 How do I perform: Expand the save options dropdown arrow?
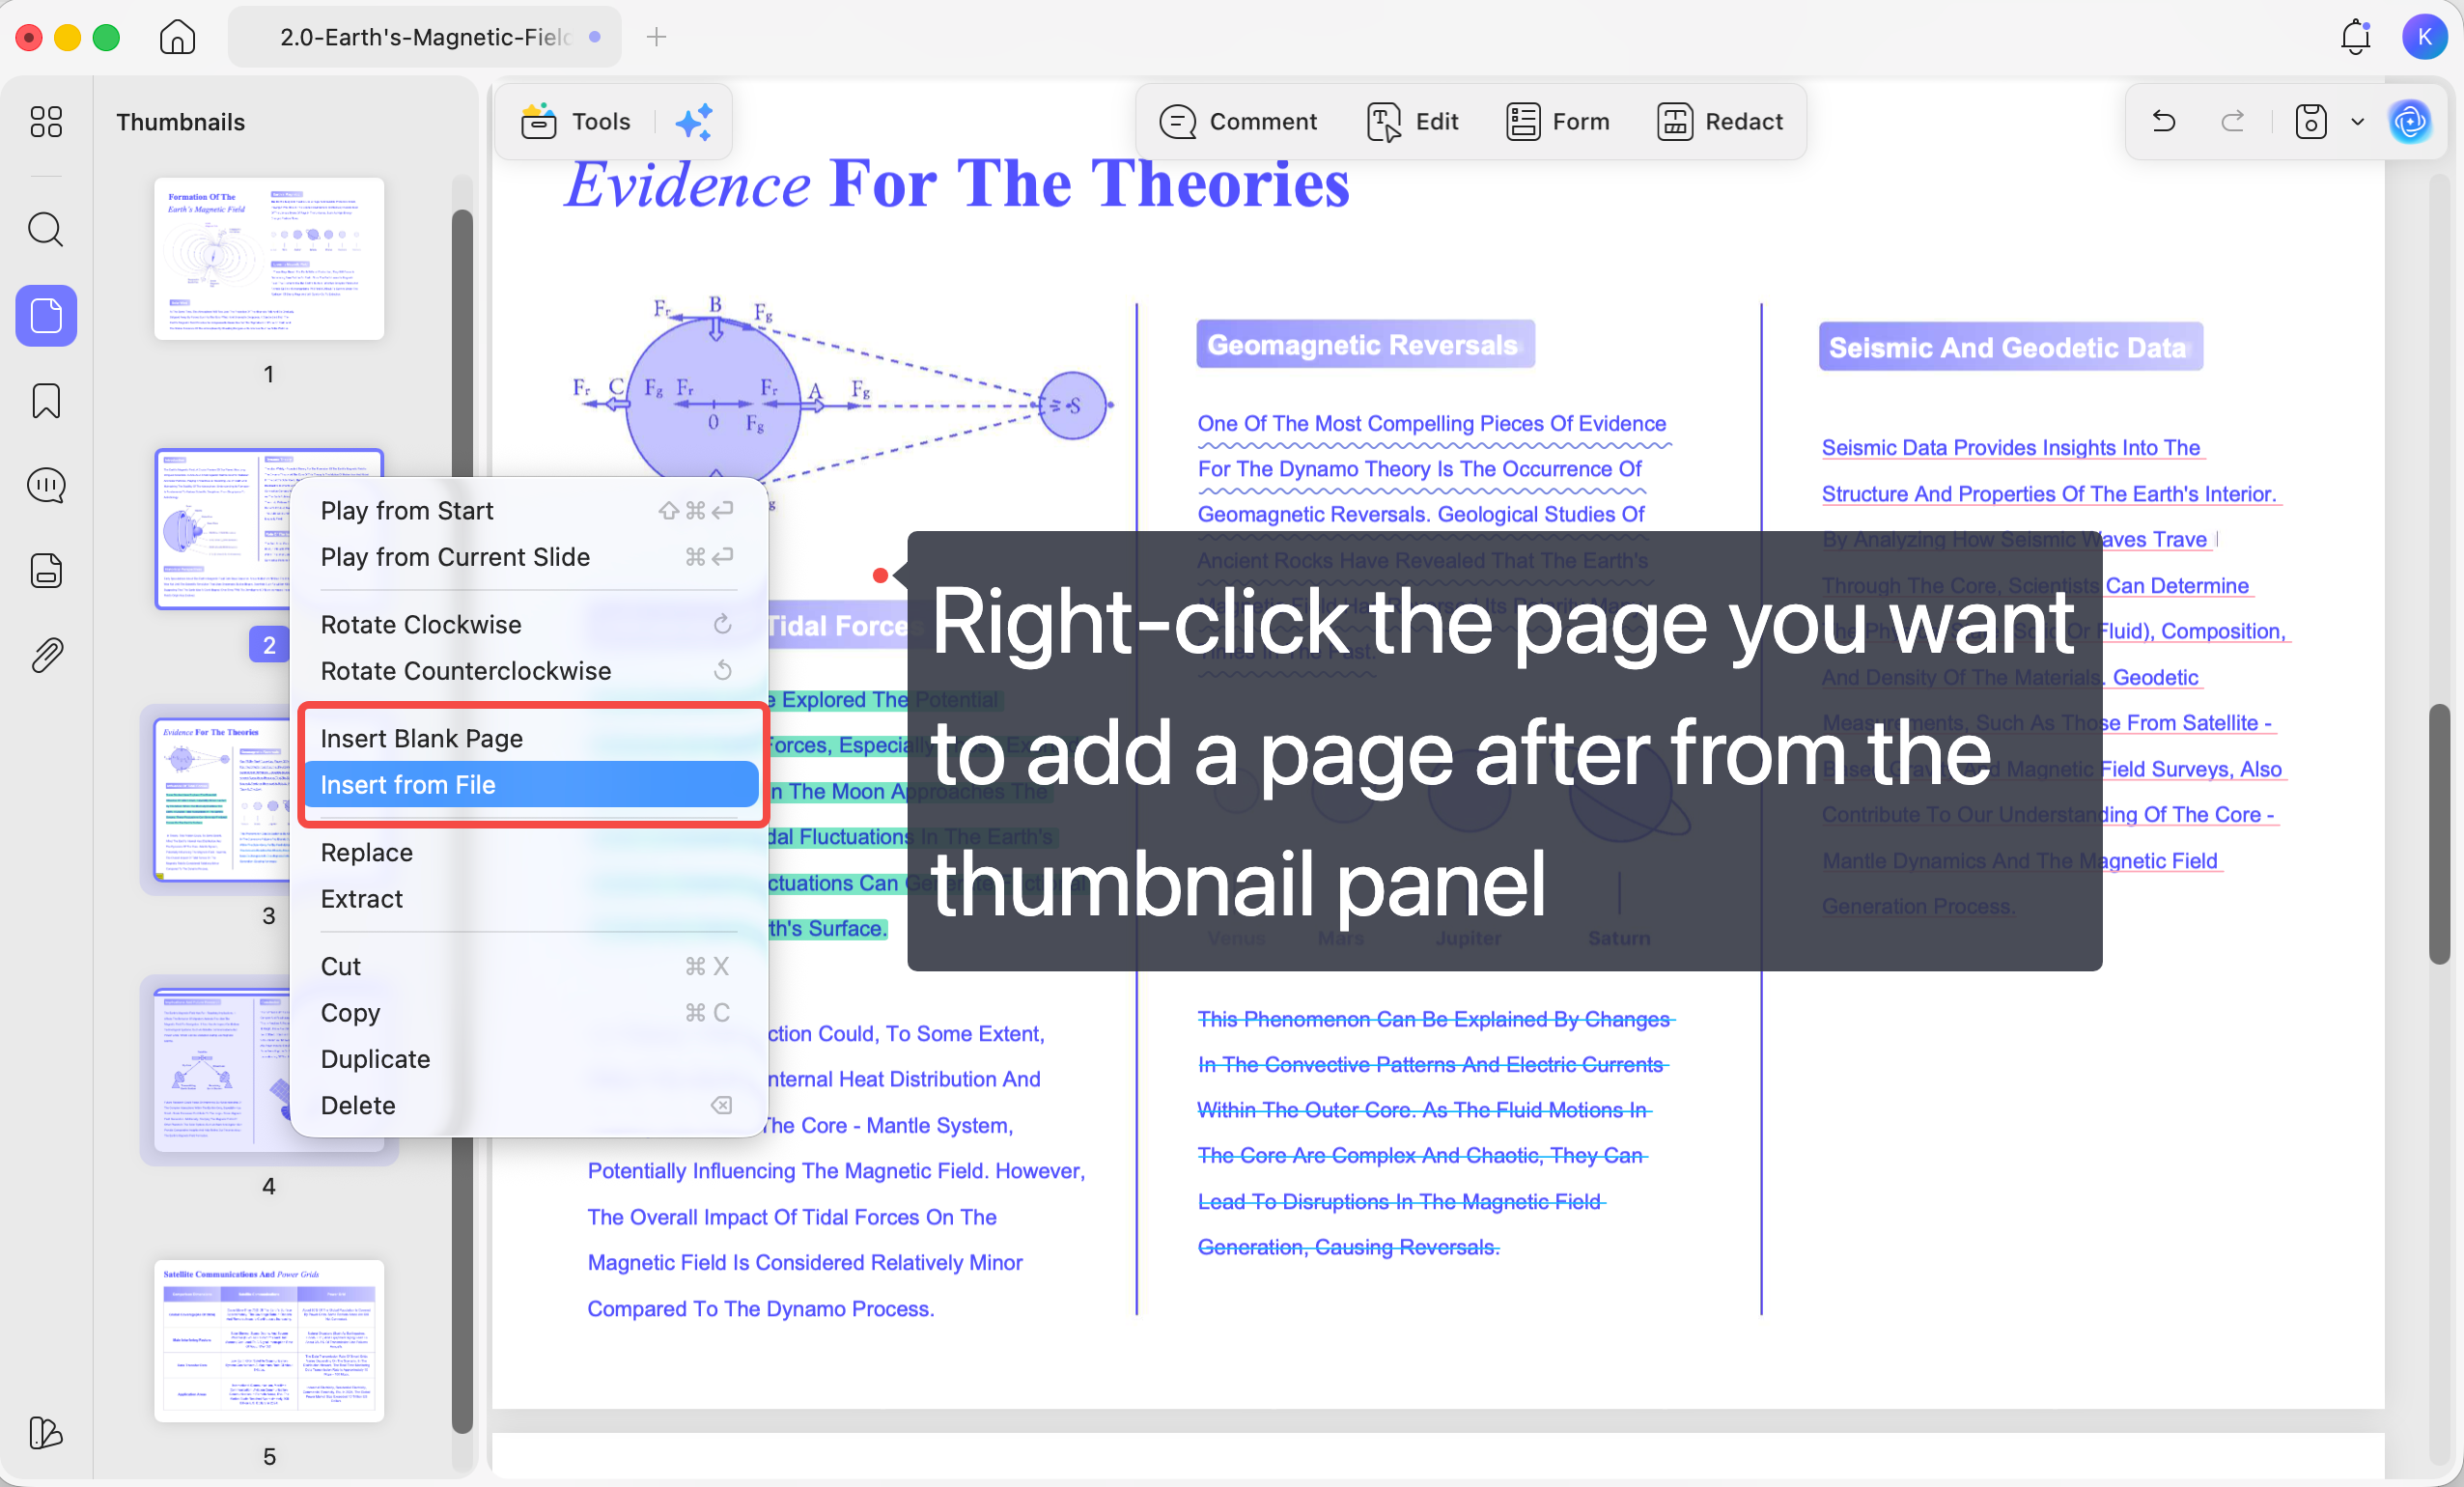pyautogui.click(x=2357, y=122)
